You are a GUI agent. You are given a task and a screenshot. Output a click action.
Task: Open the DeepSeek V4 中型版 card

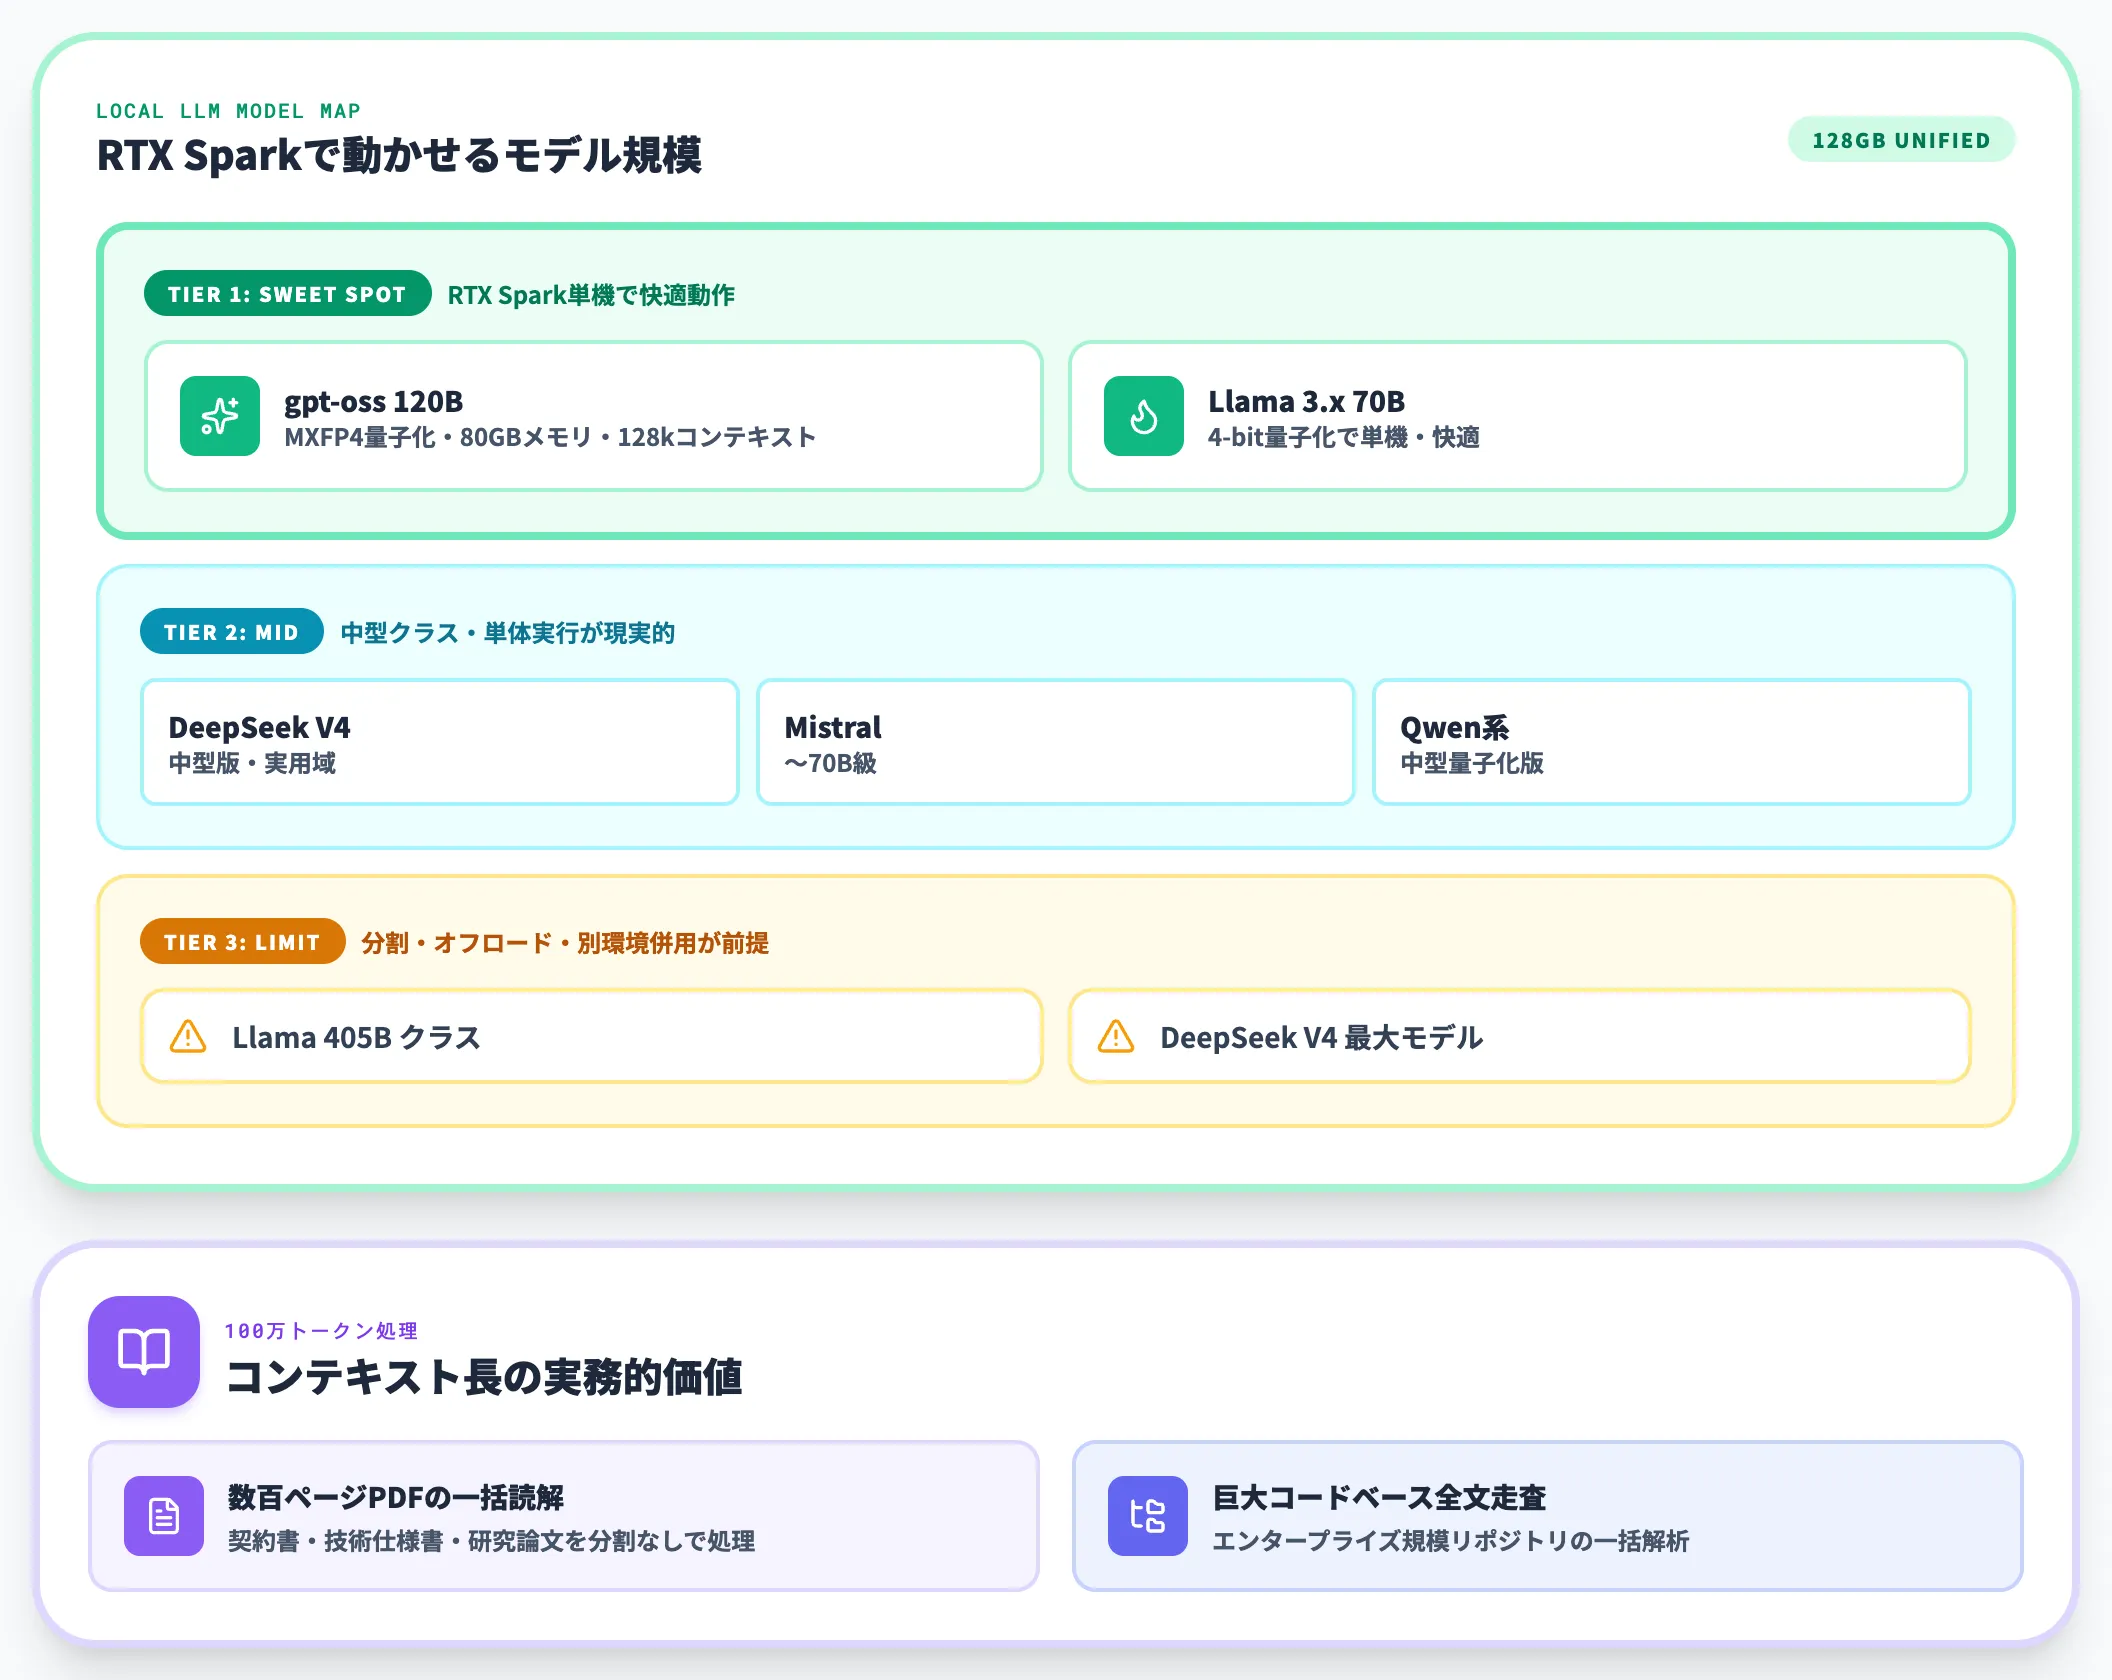click(440, 742)
